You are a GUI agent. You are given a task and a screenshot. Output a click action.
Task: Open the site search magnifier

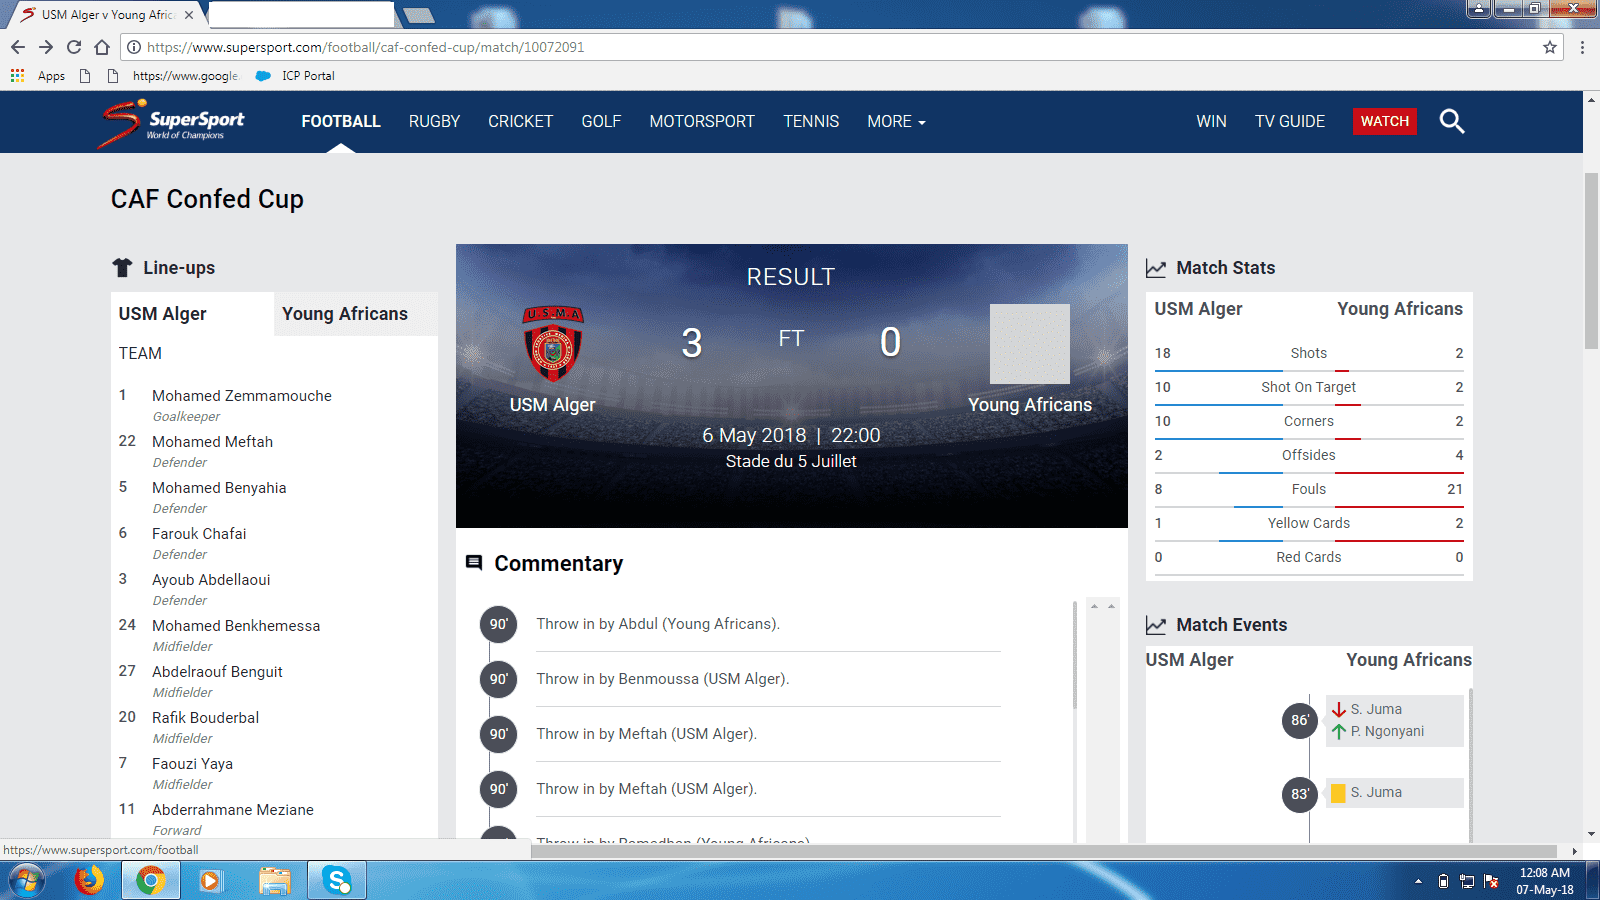click(x=1451, y=121)
